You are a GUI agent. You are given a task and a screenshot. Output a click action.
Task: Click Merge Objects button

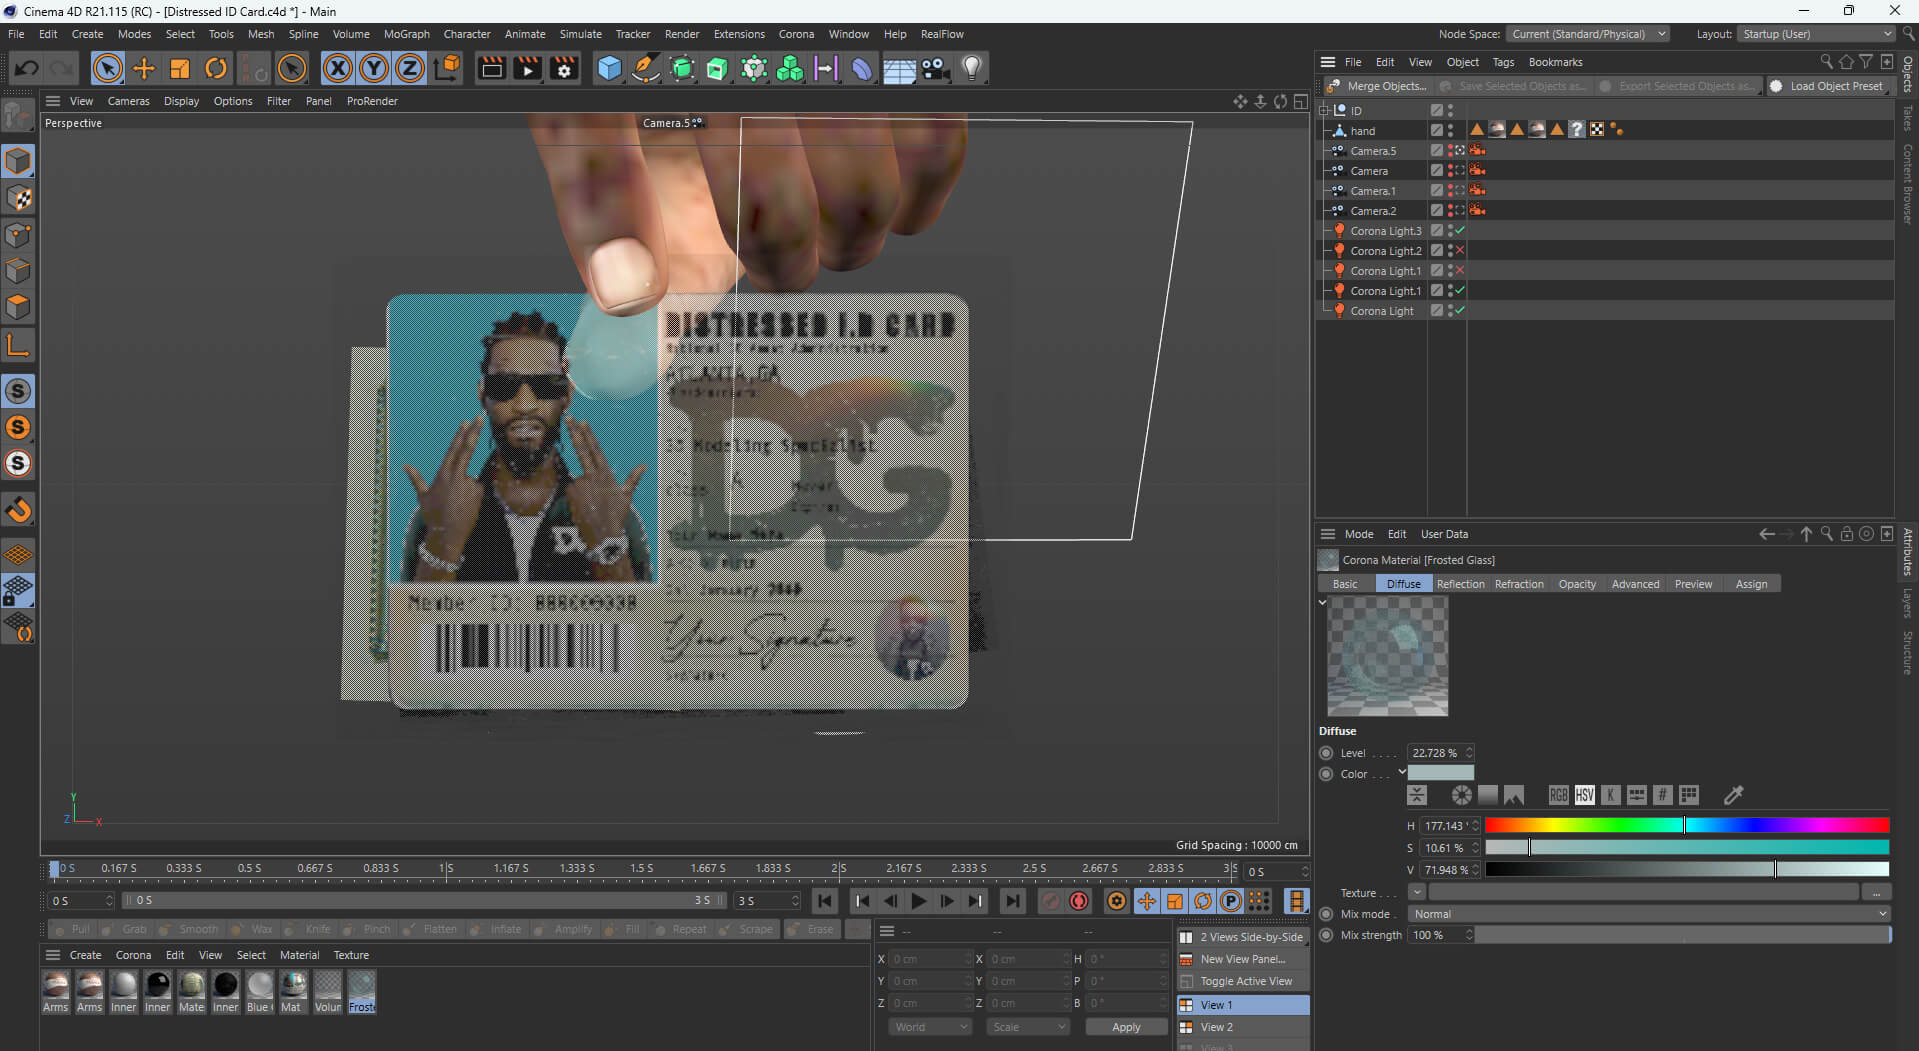click(1377, 86)
